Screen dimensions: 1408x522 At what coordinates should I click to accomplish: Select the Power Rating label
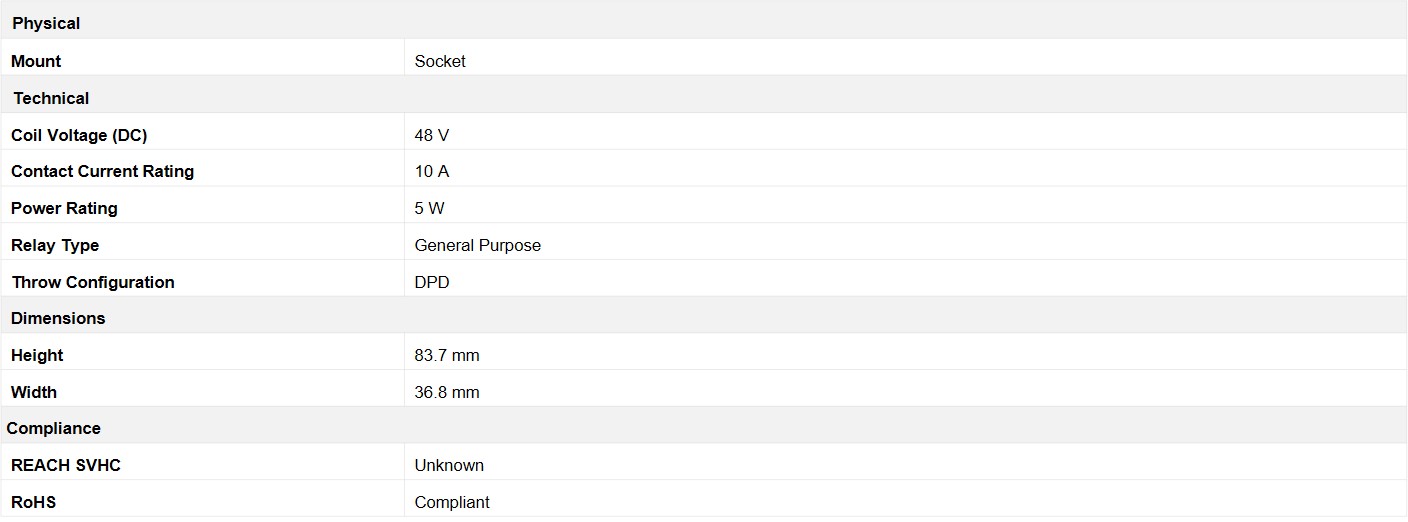pyautogui.click(x=64, y=208)
